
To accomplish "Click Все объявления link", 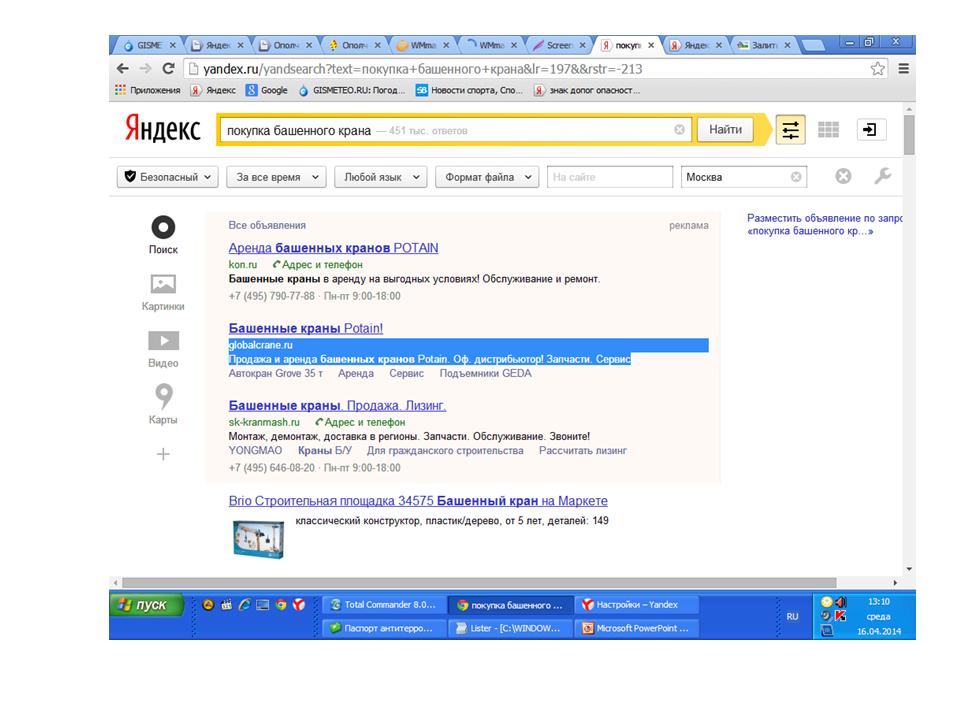I will click(x=267, y=225).
